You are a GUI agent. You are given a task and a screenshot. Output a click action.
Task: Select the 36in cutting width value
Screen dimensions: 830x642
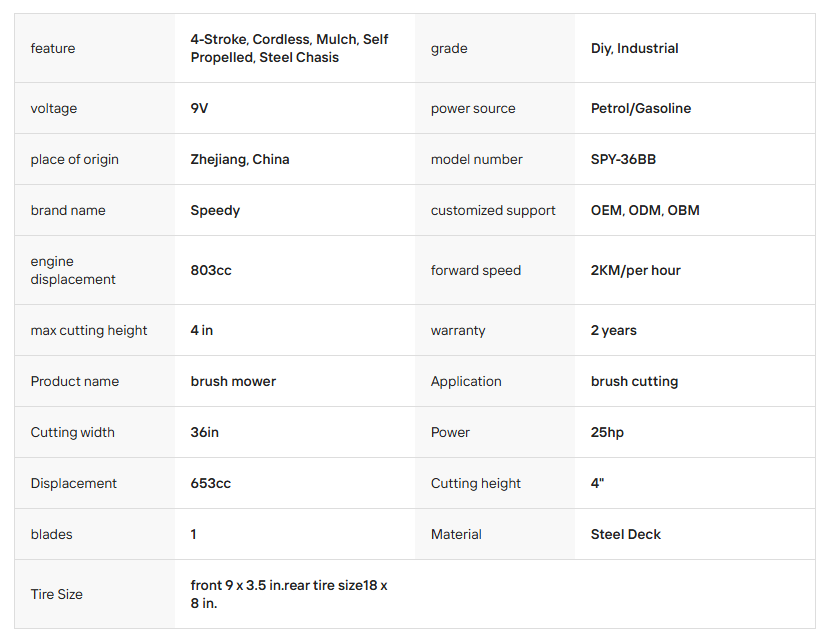coord(204,432)
